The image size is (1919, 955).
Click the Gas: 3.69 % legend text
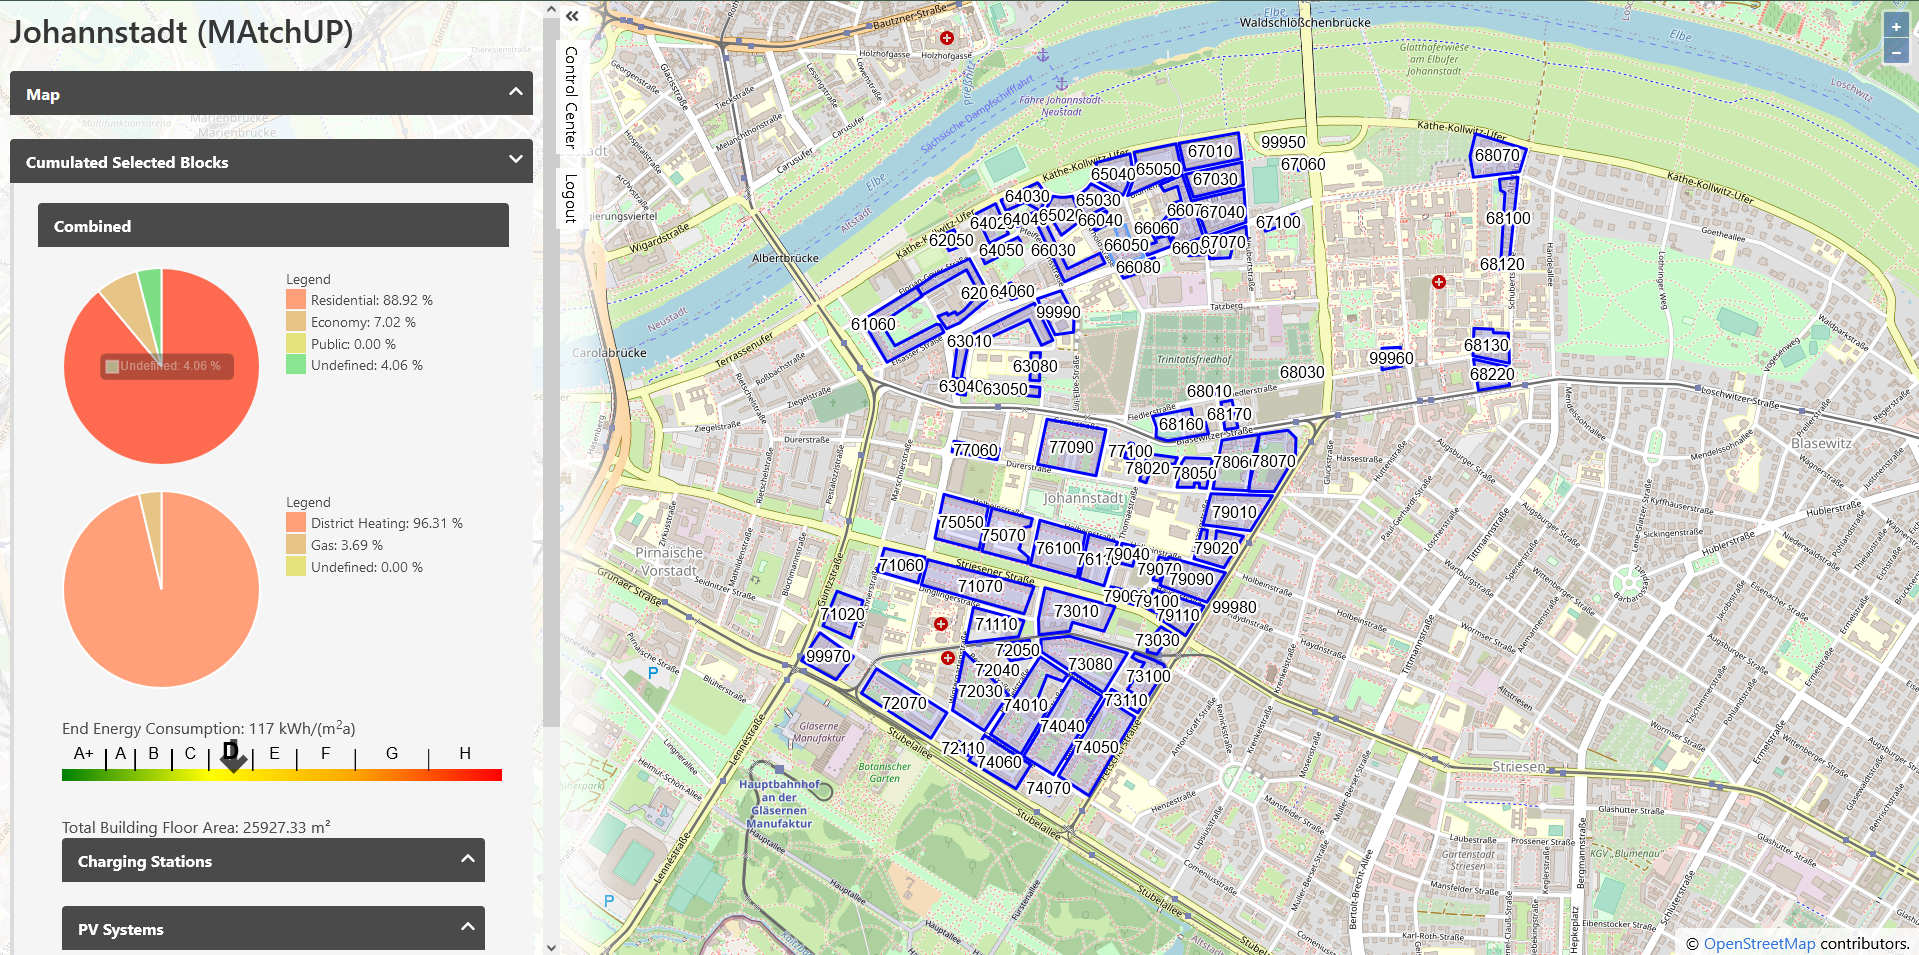click(x=347, y=545)
